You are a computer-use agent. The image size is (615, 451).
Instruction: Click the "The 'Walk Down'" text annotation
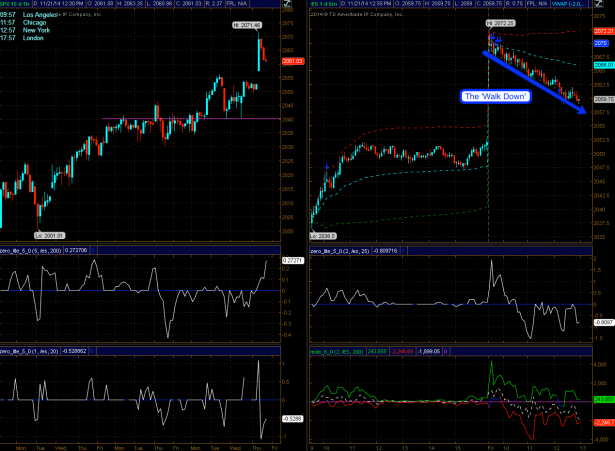[488, 96]
